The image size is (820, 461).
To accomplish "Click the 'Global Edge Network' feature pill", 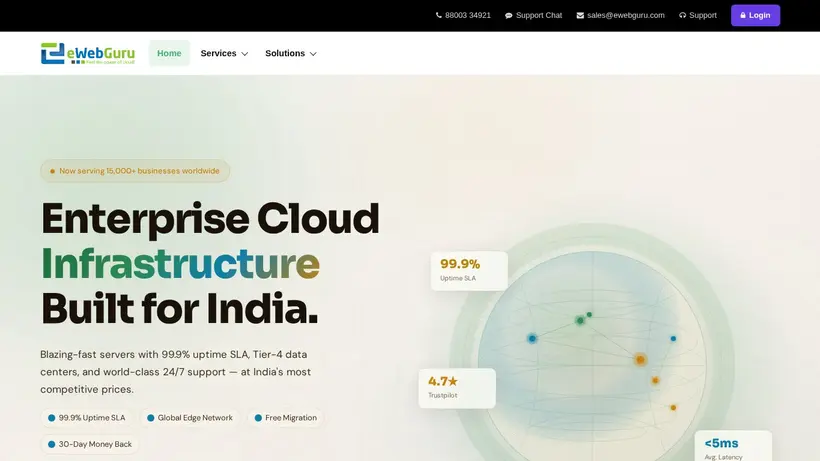I will pyautogui.click(x=190, y=418).
